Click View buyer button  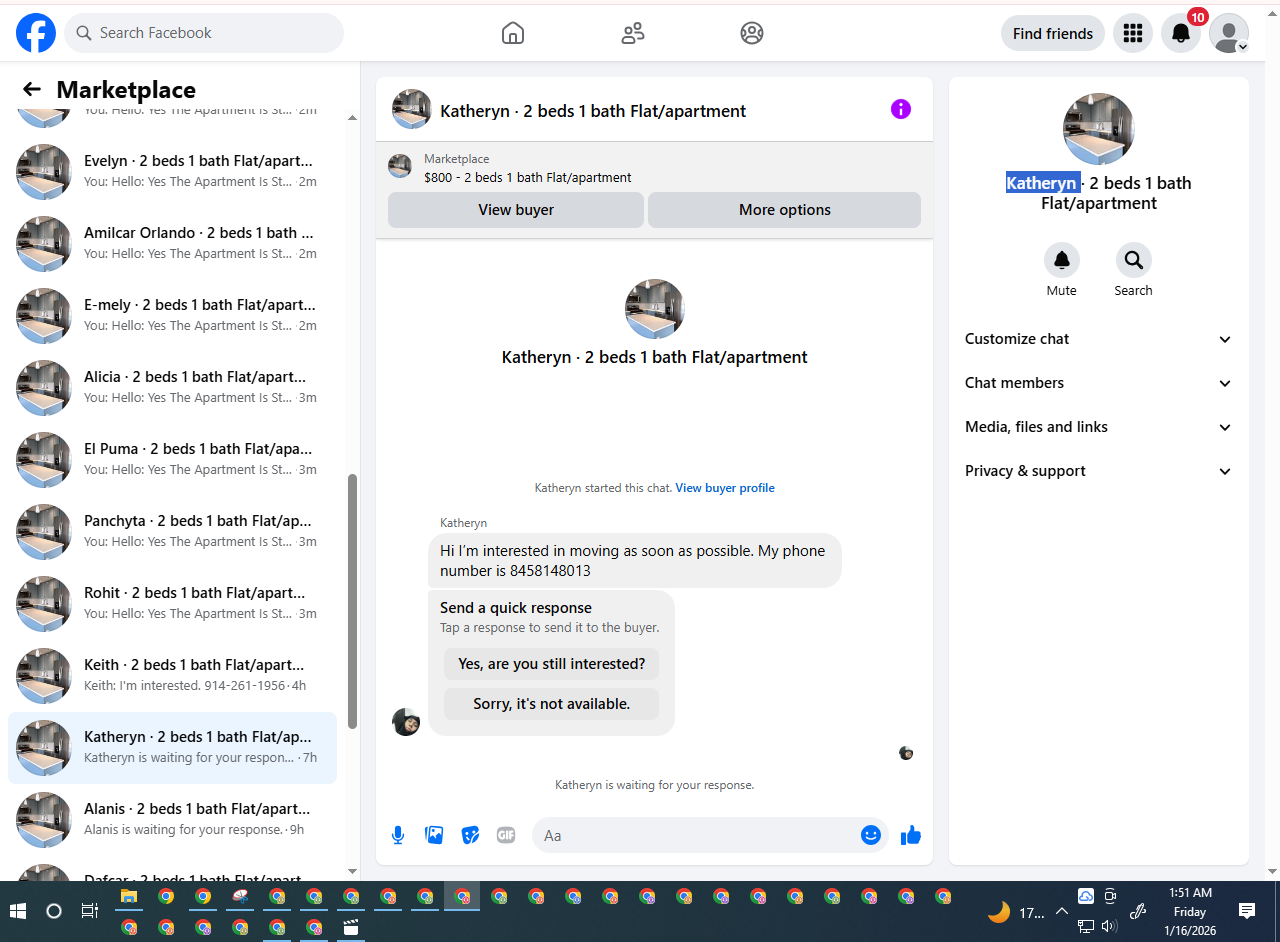coord(516,210)
